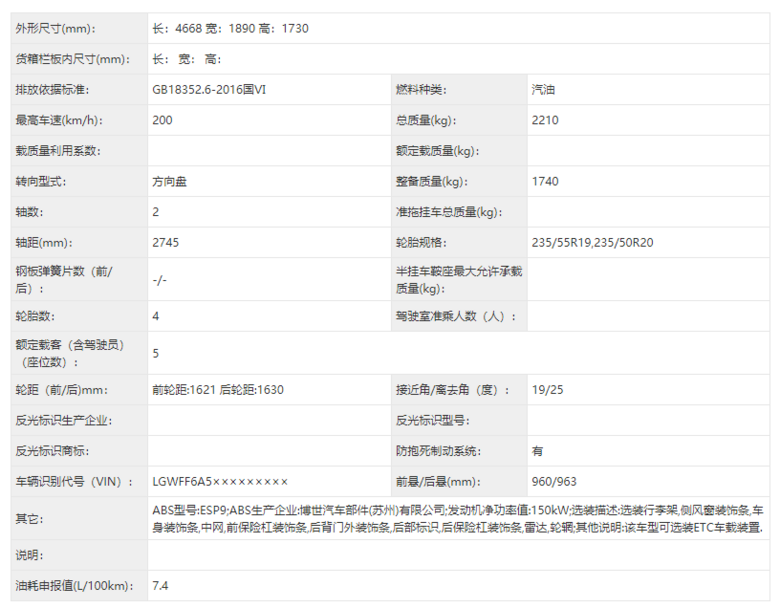Click the 燃料种类 label
780x608 pixels.
point(421,90)
